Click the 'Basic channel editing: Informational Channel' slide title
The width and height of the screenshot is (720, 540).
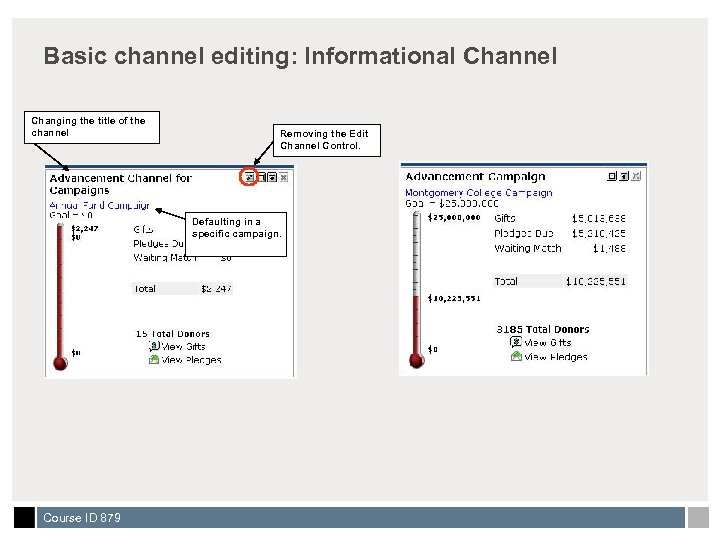pyautogui.click(x=300, y=56)
